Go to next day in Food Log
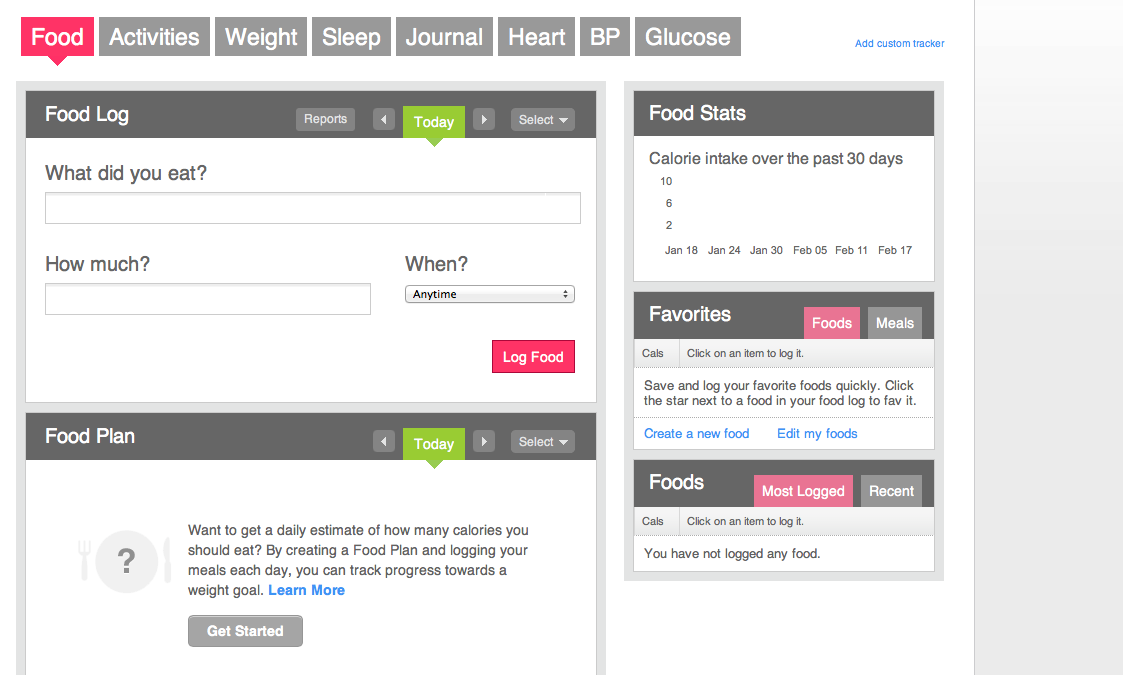This screenshot has width=1123, height=675. [484, 120]
